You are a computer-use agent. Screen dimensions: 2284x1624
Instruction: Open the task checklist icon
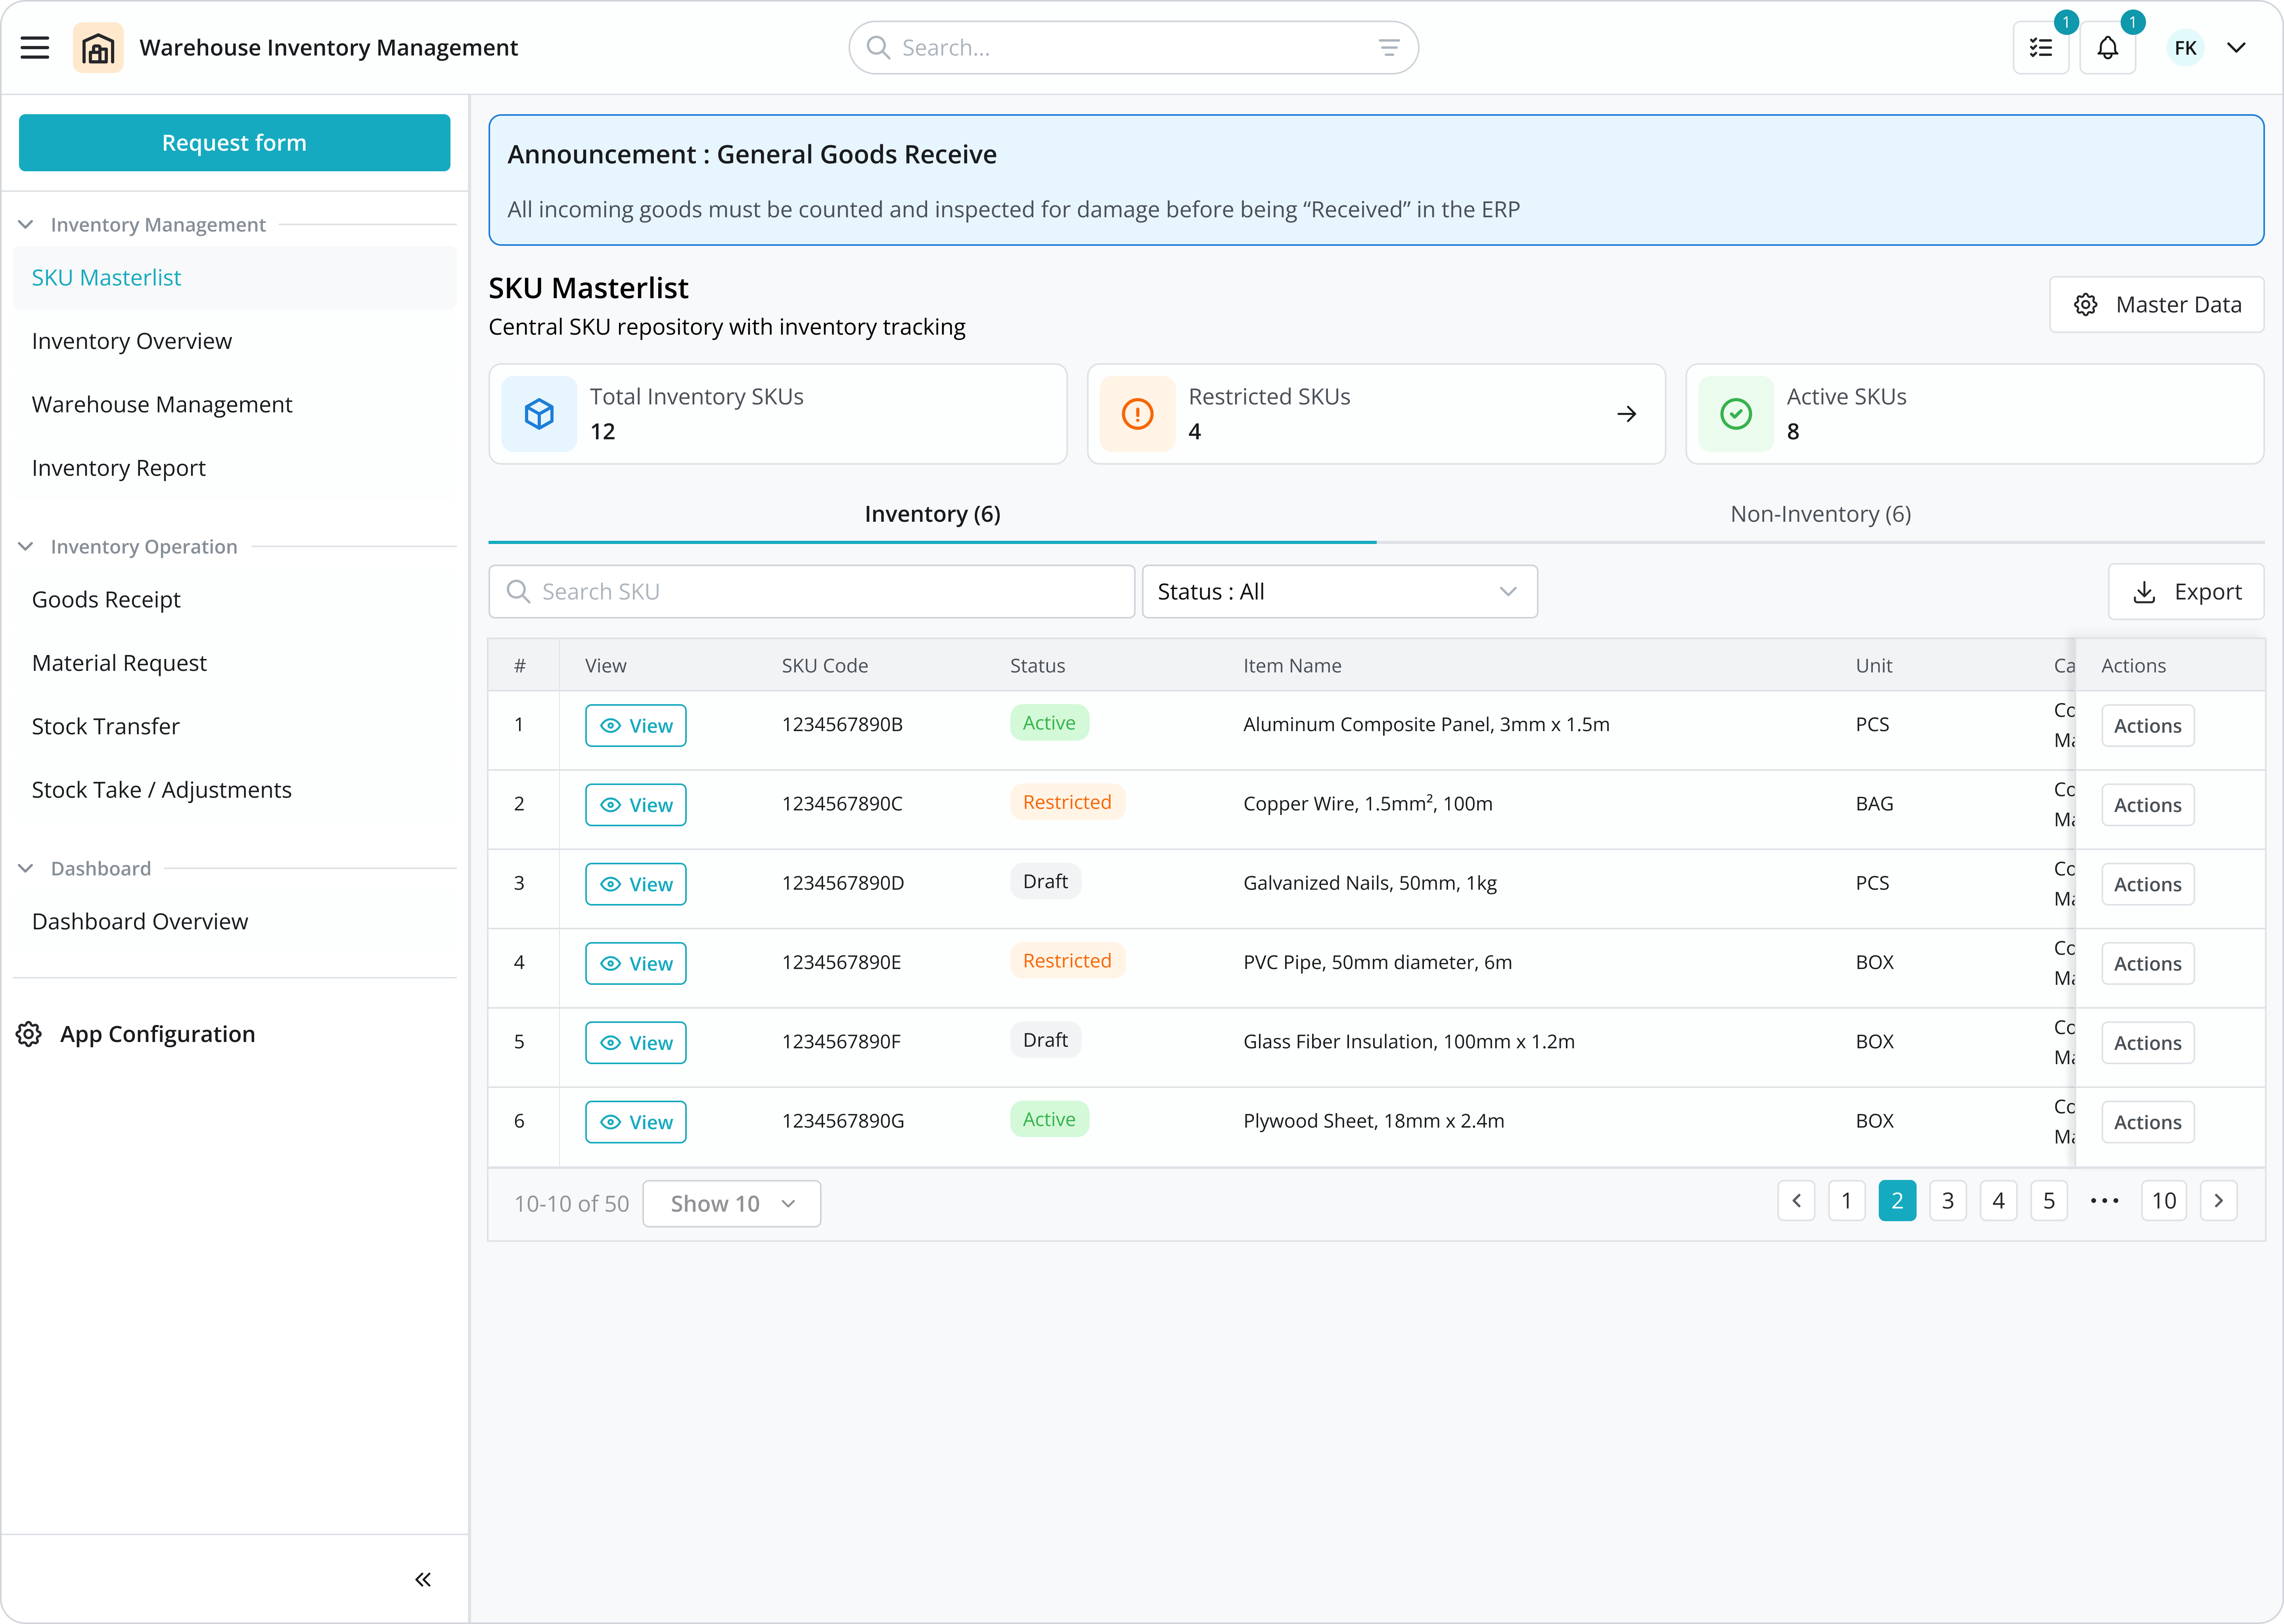point(2041,48)
